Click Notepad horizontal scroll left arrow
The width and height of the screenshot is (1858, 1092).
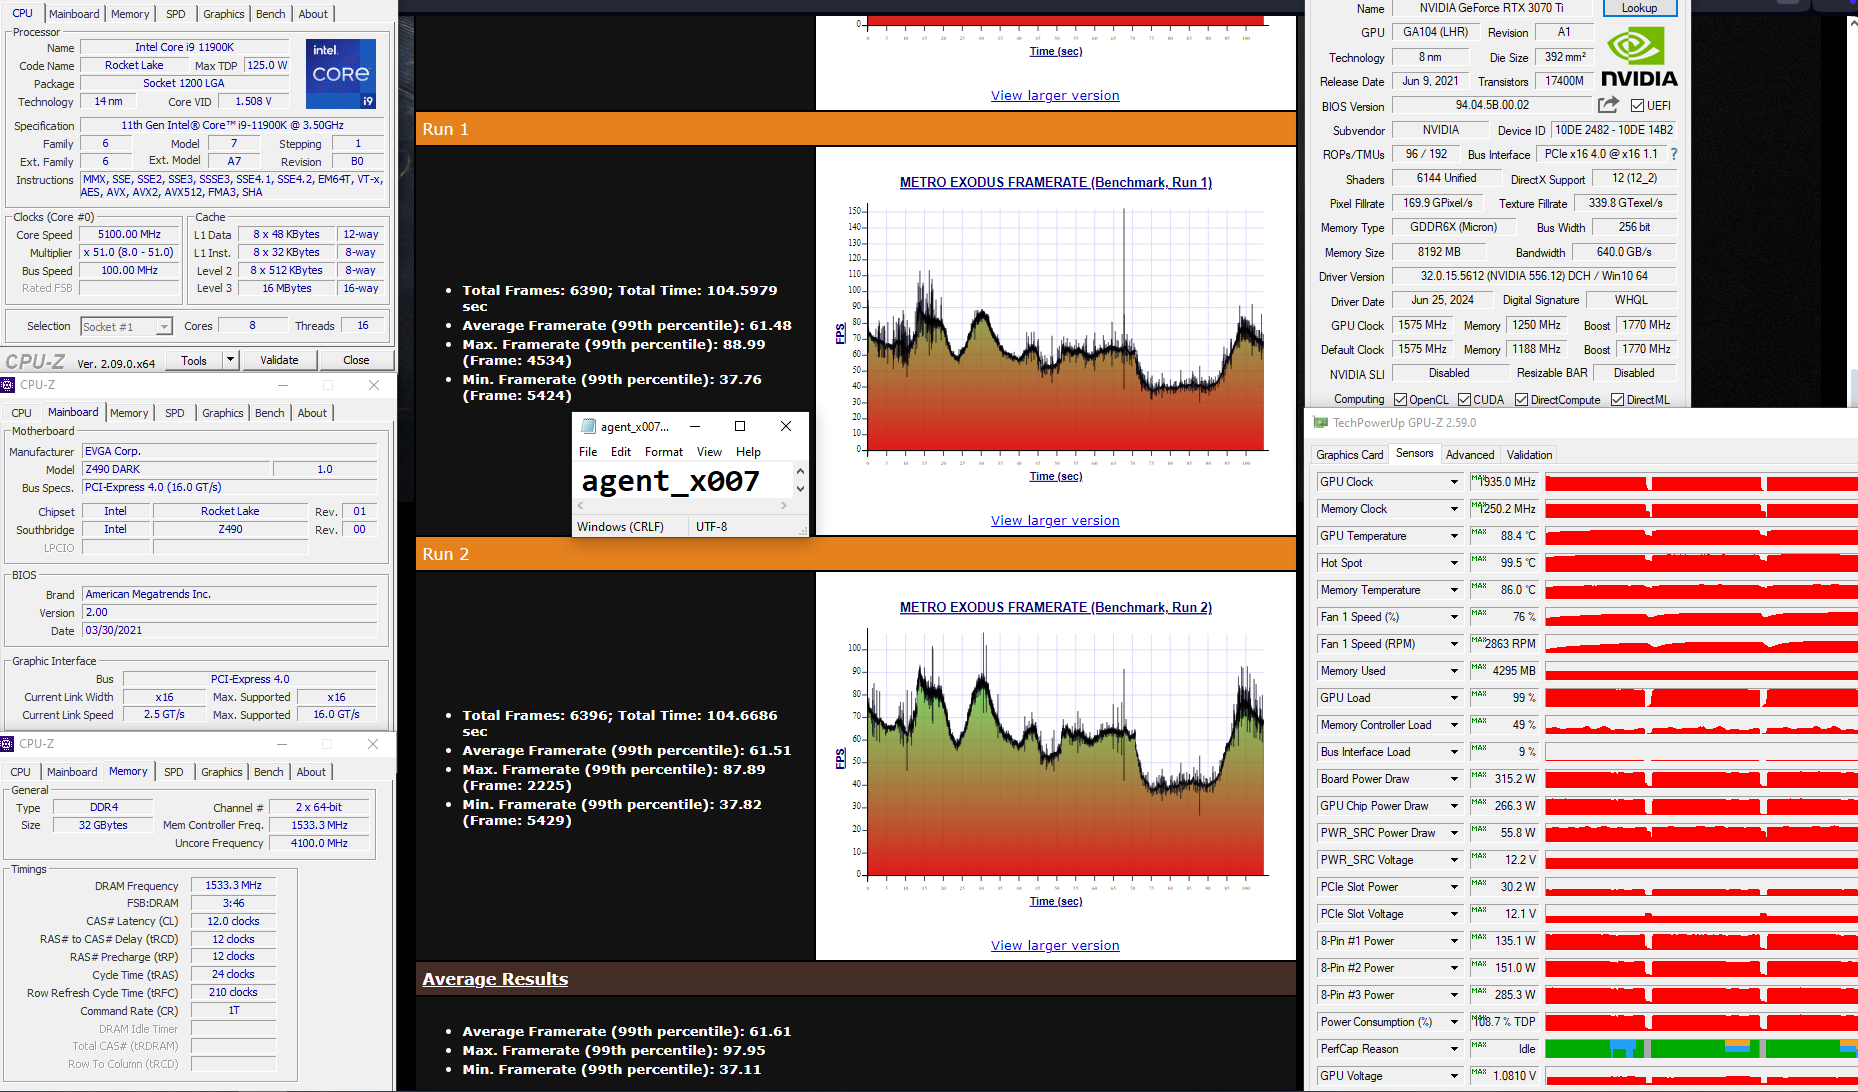click(x=580, y=506)
